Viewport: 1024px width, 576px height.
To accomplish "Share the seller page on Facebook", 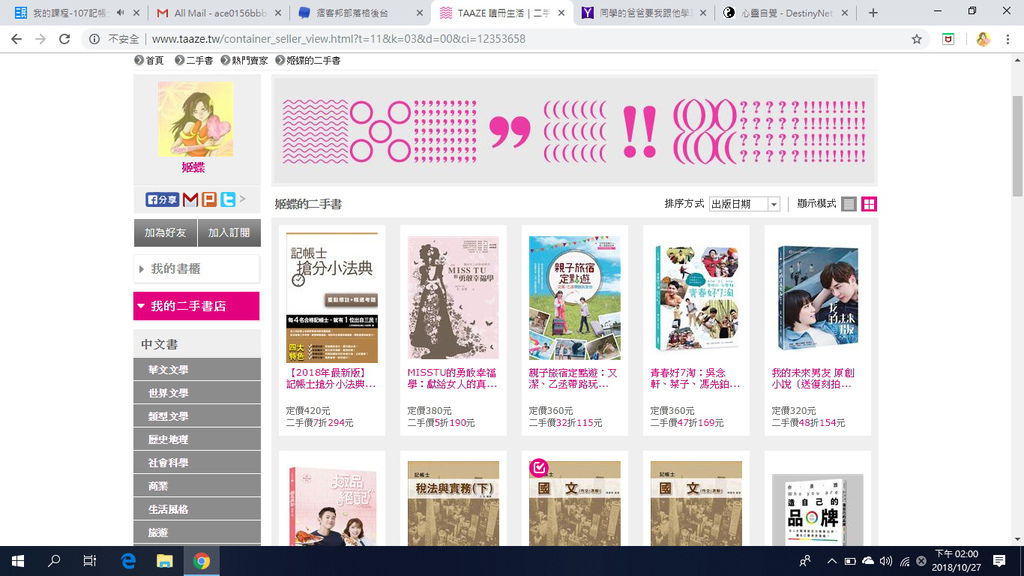I will [162, 199].
